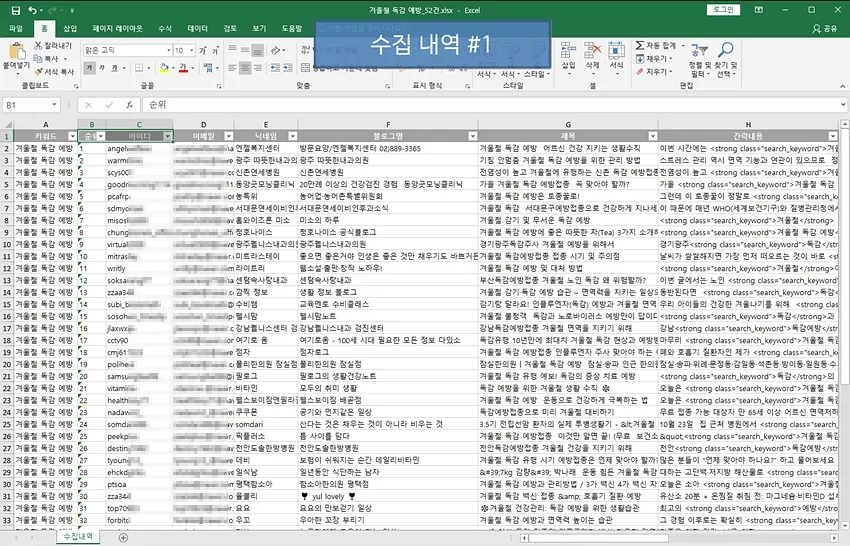Add a new sheet with the plus icon
Viewport: 850px width, 546px height.
pyautogui.click(x=124, y=538)
